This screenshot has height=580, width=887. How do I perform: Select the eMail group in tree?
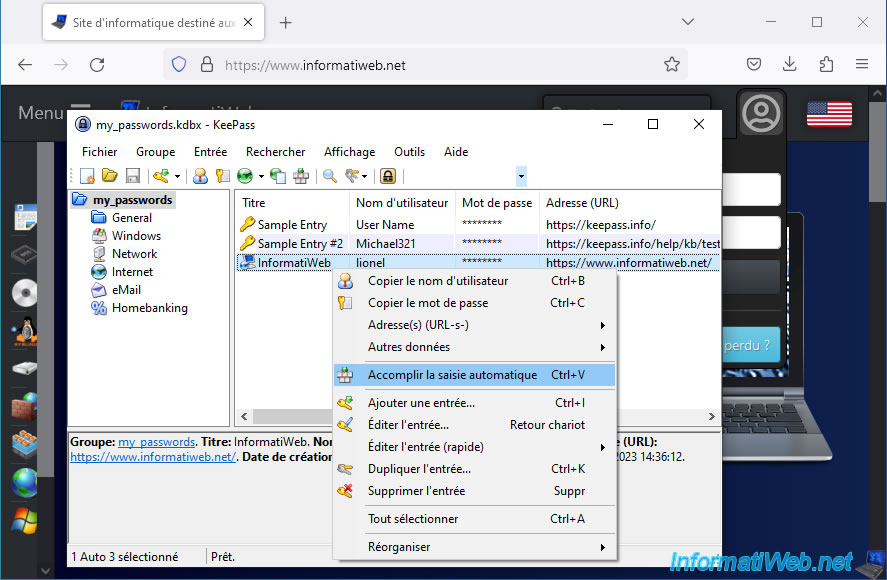click(x=126, y=290)
